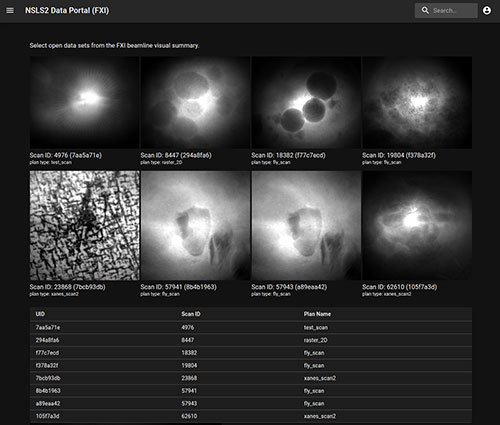This screenshot has height=425, width=500.
Task: Sort table by Scan ID column header
Action: 191,314
